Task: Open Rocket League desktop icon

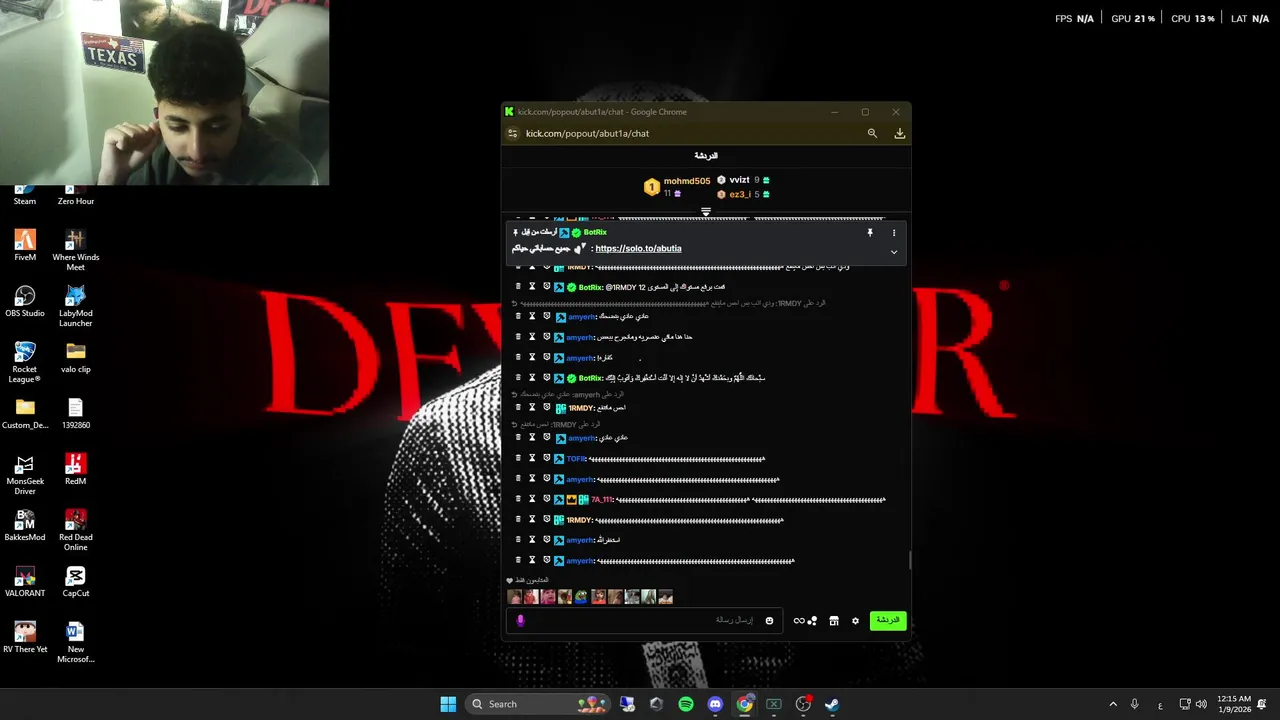Action: 25,362
